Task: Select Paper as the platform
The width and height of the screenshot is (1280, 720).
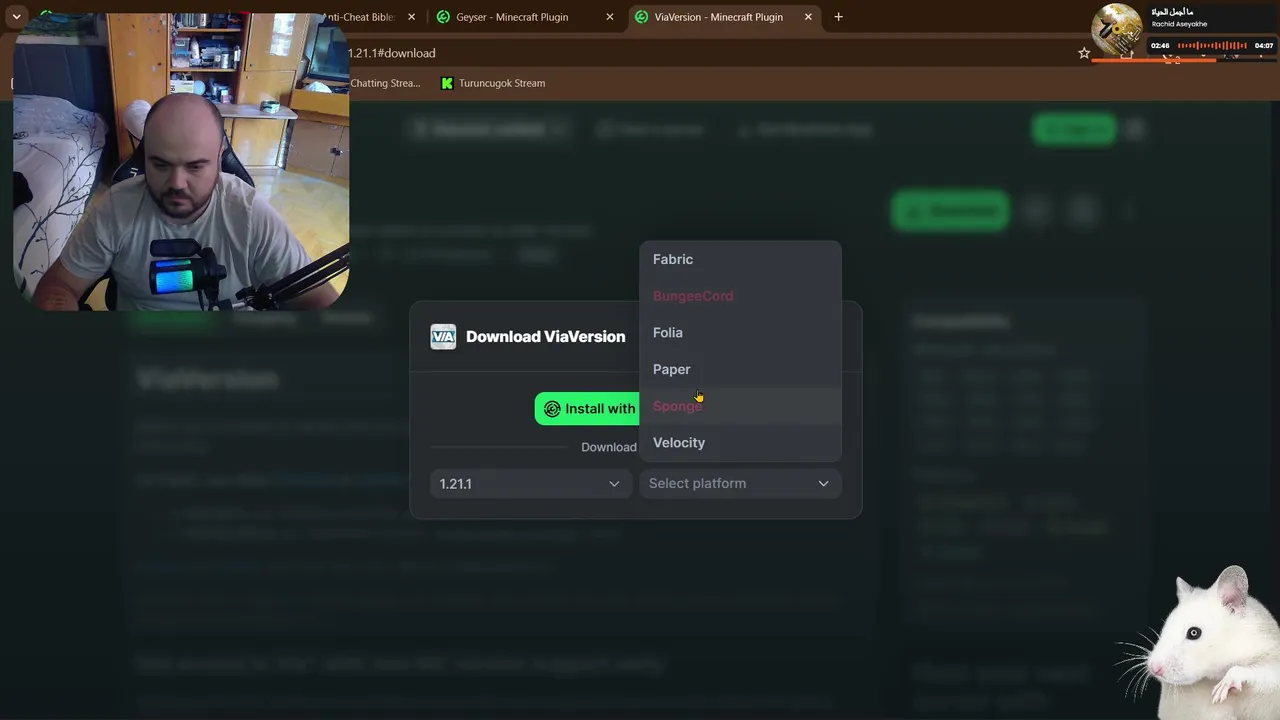Action: (x=740, y=369)
